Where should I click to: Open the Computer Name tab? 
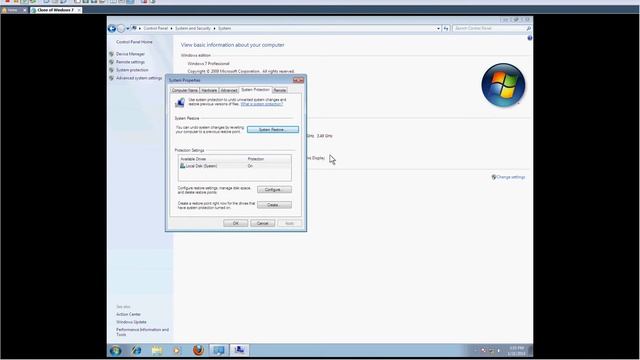[x=184, y=90]
